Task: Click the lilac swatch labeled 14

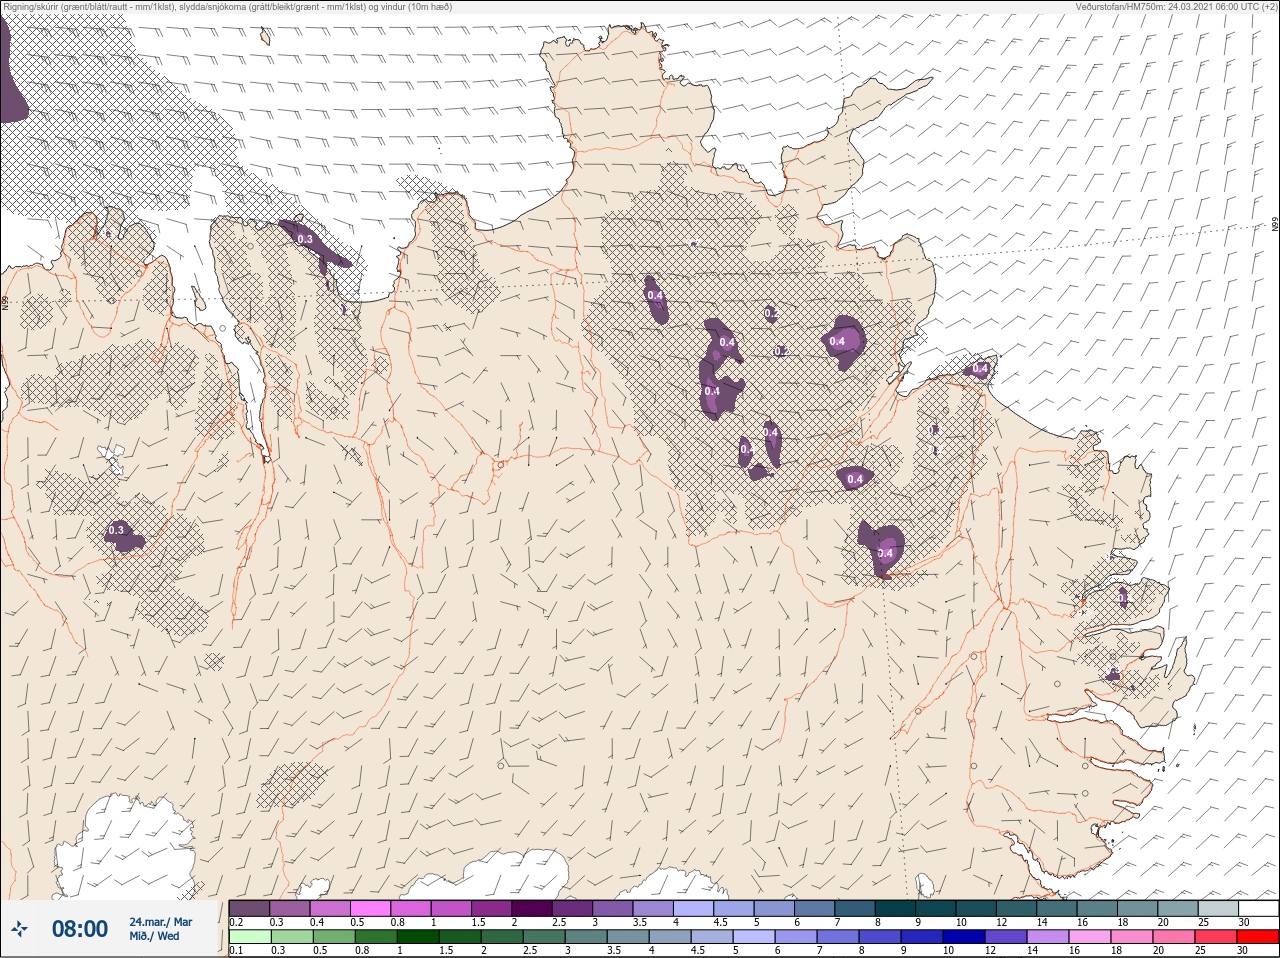Action: [x=1048, y=937]
